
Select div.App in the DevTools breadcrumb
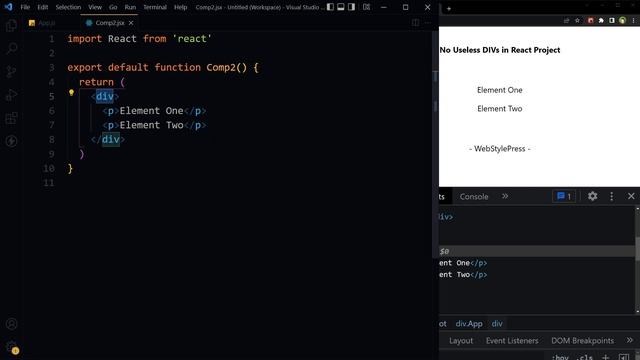469,324
